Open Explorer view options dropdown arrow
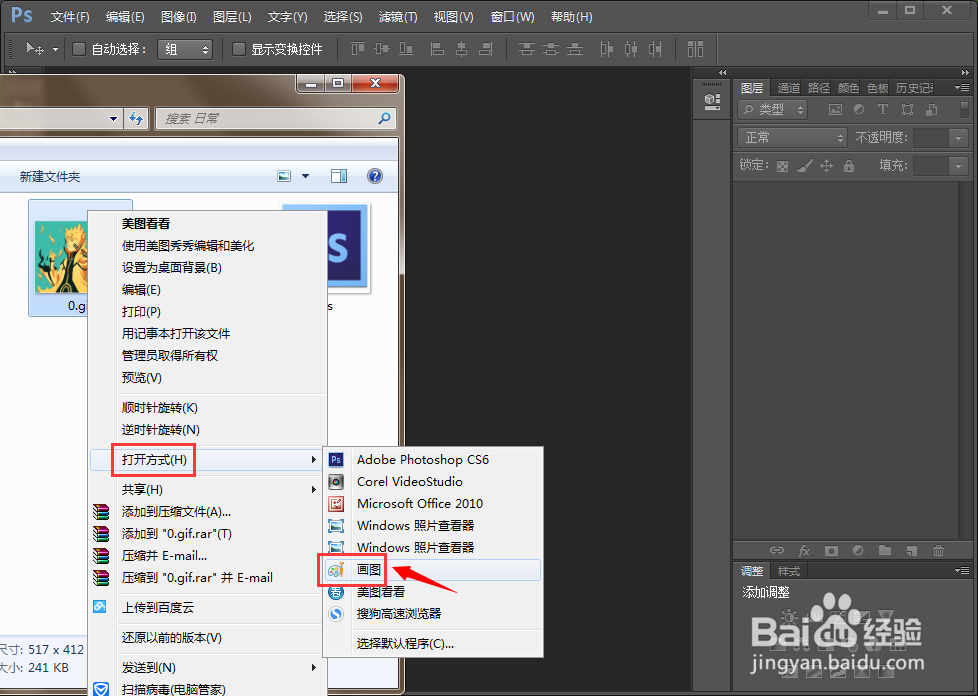Viewport: 978px width, 696px height. coord(305,176)
